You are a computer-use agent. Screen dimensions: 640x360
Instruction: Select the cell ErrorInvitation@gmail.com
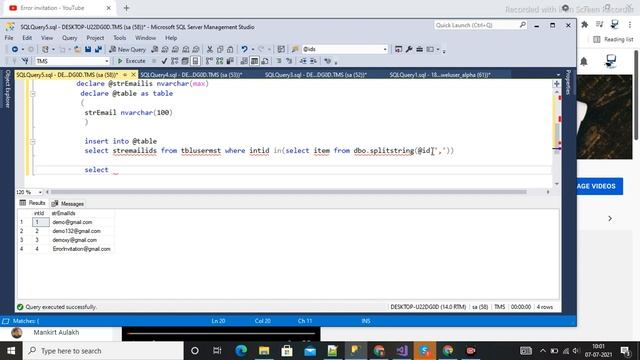click(81, 249)
